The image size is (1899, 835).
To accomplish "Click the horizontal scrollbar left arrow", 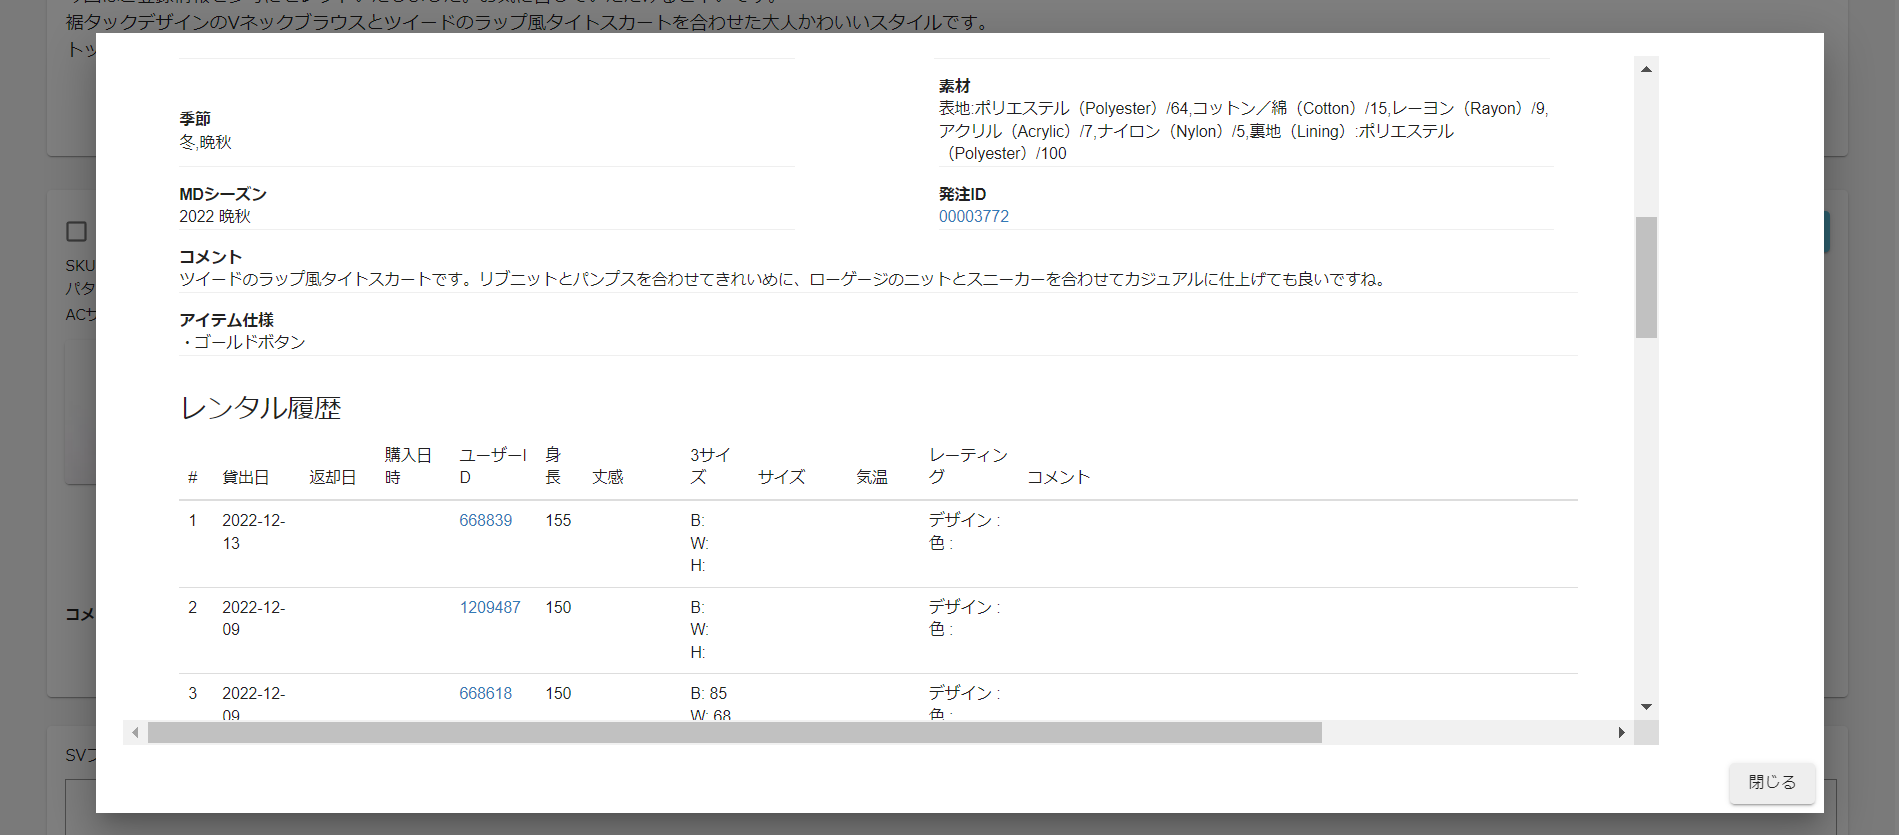I will click(x=135, y=733).
